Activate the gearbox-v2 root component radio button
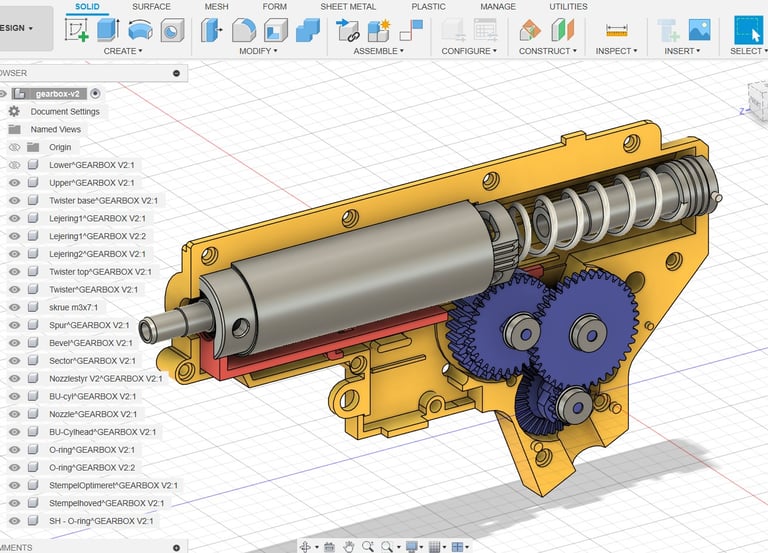The width and height of the screenshot is (768, 553). point(95,93)
